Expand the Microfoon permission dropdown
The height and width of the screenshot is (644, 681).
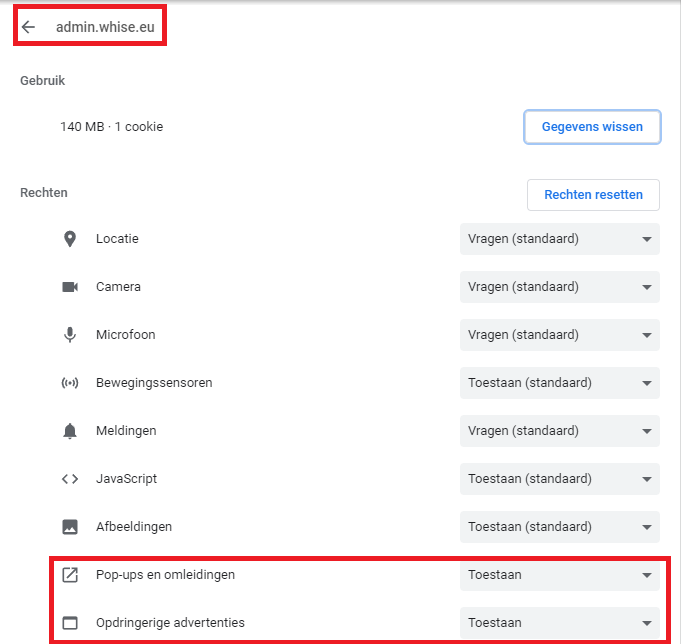[x=559, y=335]
